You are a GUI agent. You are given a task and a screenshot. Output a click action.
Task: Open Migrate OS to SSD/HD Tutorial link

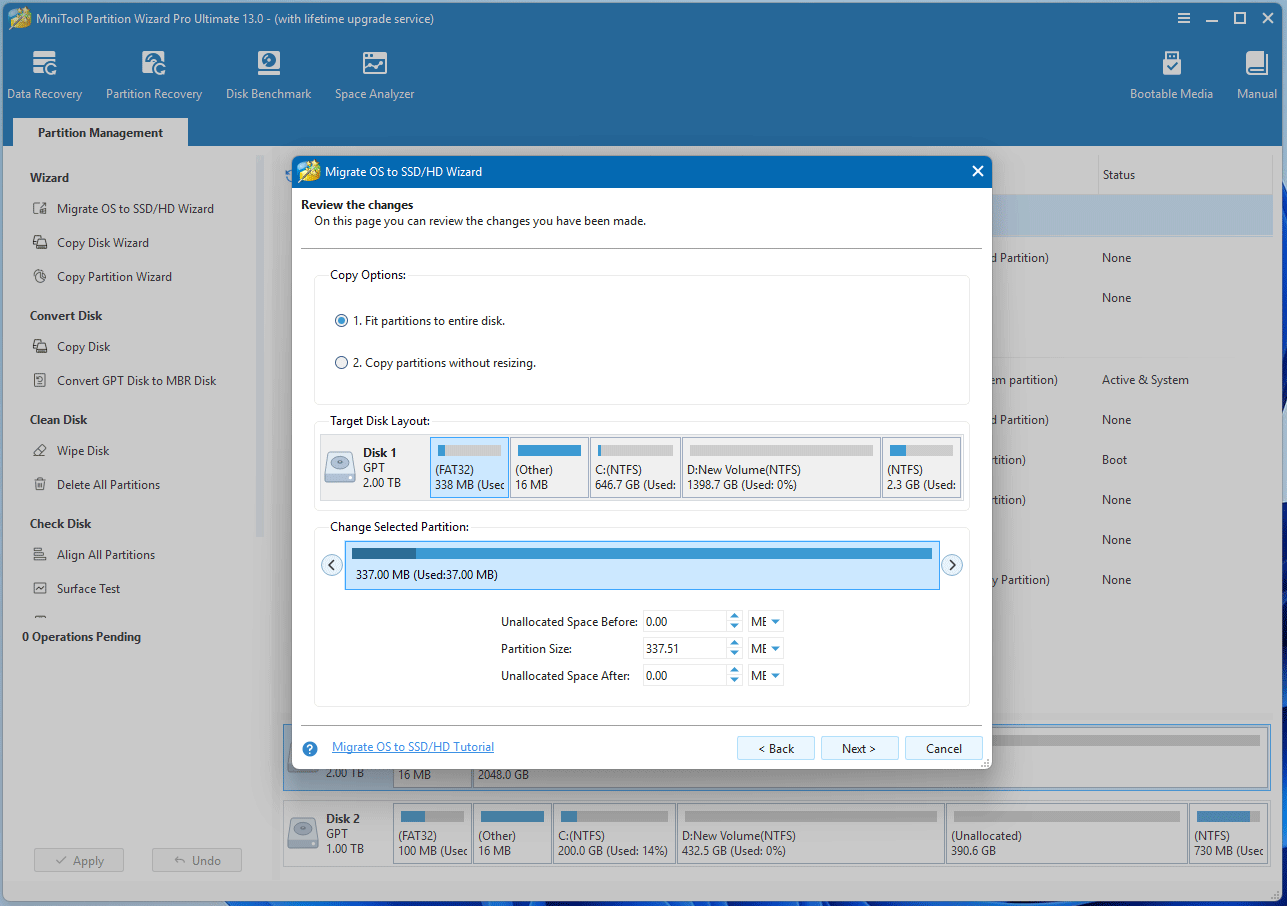413,747
